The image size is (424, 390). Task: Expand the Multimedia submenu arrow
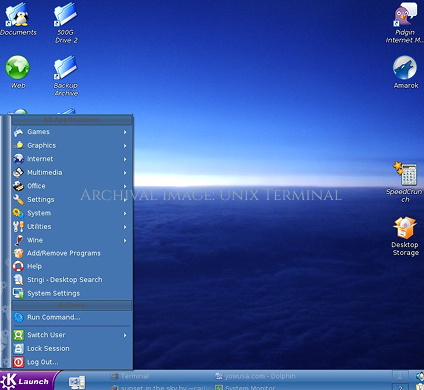pos(125,173)
